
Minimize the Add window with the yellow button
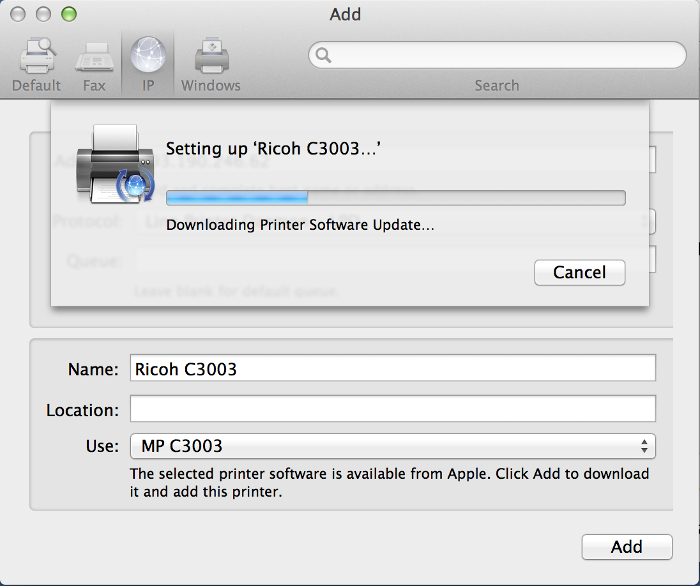(44, 14)
